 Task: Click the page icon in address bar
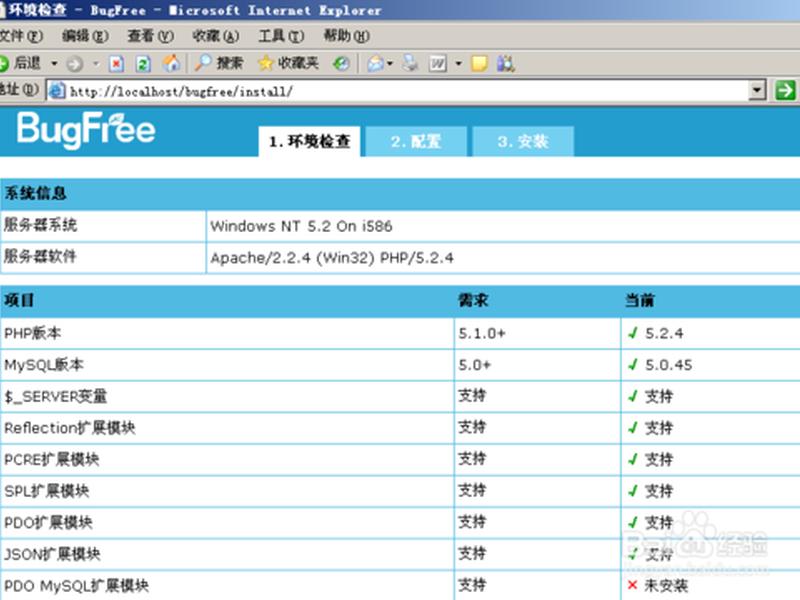tap(57, 91)
